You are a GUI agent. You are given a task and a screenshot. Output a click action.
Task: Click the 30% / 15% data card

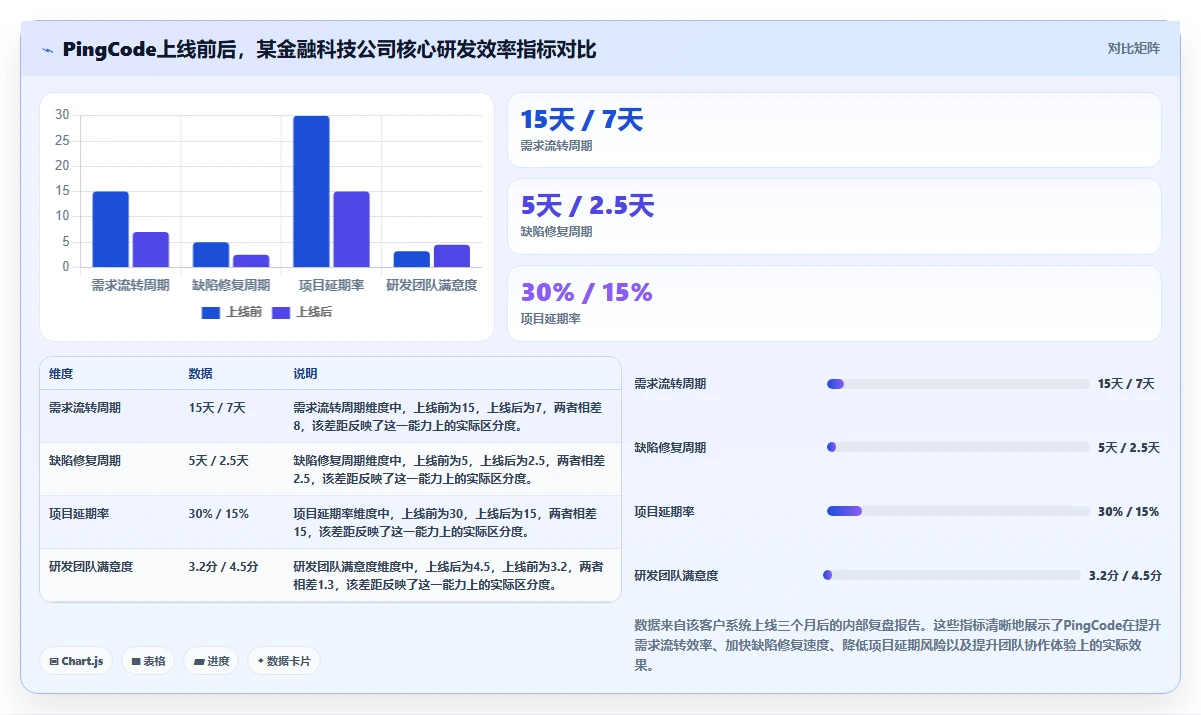[x=834, y=303]
